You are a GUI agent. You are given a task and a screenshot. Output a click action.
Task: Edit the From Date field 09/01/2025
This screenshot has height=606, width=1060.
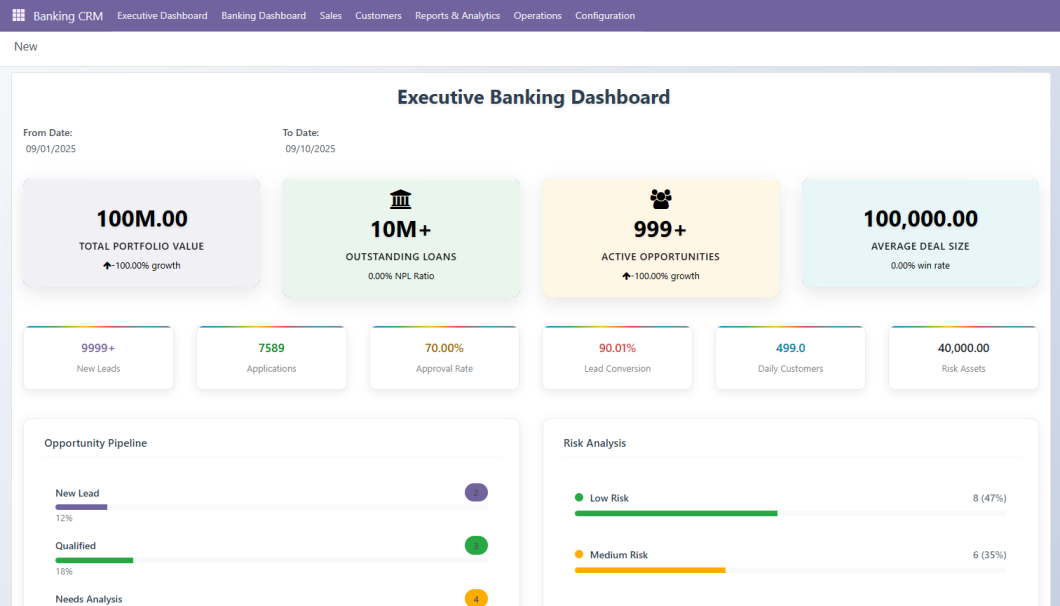point(51,149)
